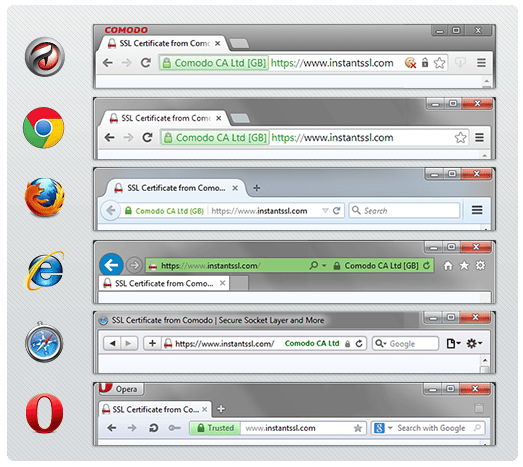Click Safari's add bookmark plus button
523x467 pixels.
pos(152,343)
